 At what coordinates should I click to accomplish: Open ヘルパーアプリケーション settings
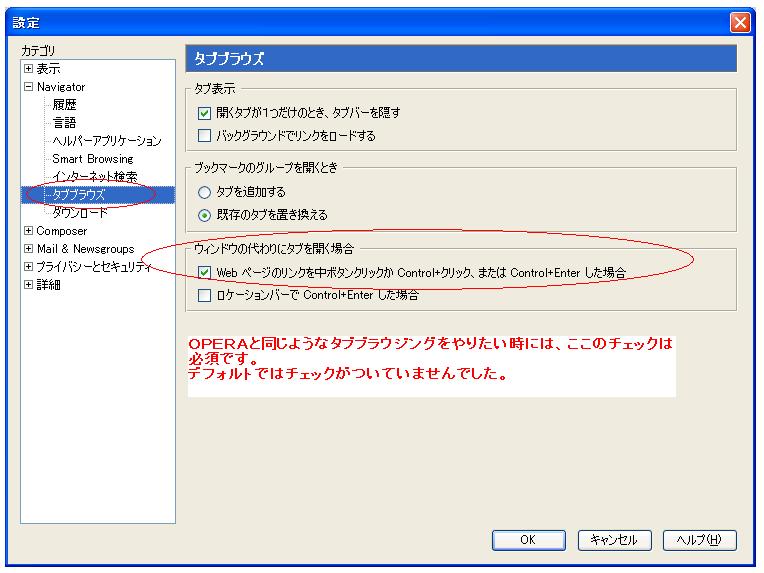coord(107,141)
